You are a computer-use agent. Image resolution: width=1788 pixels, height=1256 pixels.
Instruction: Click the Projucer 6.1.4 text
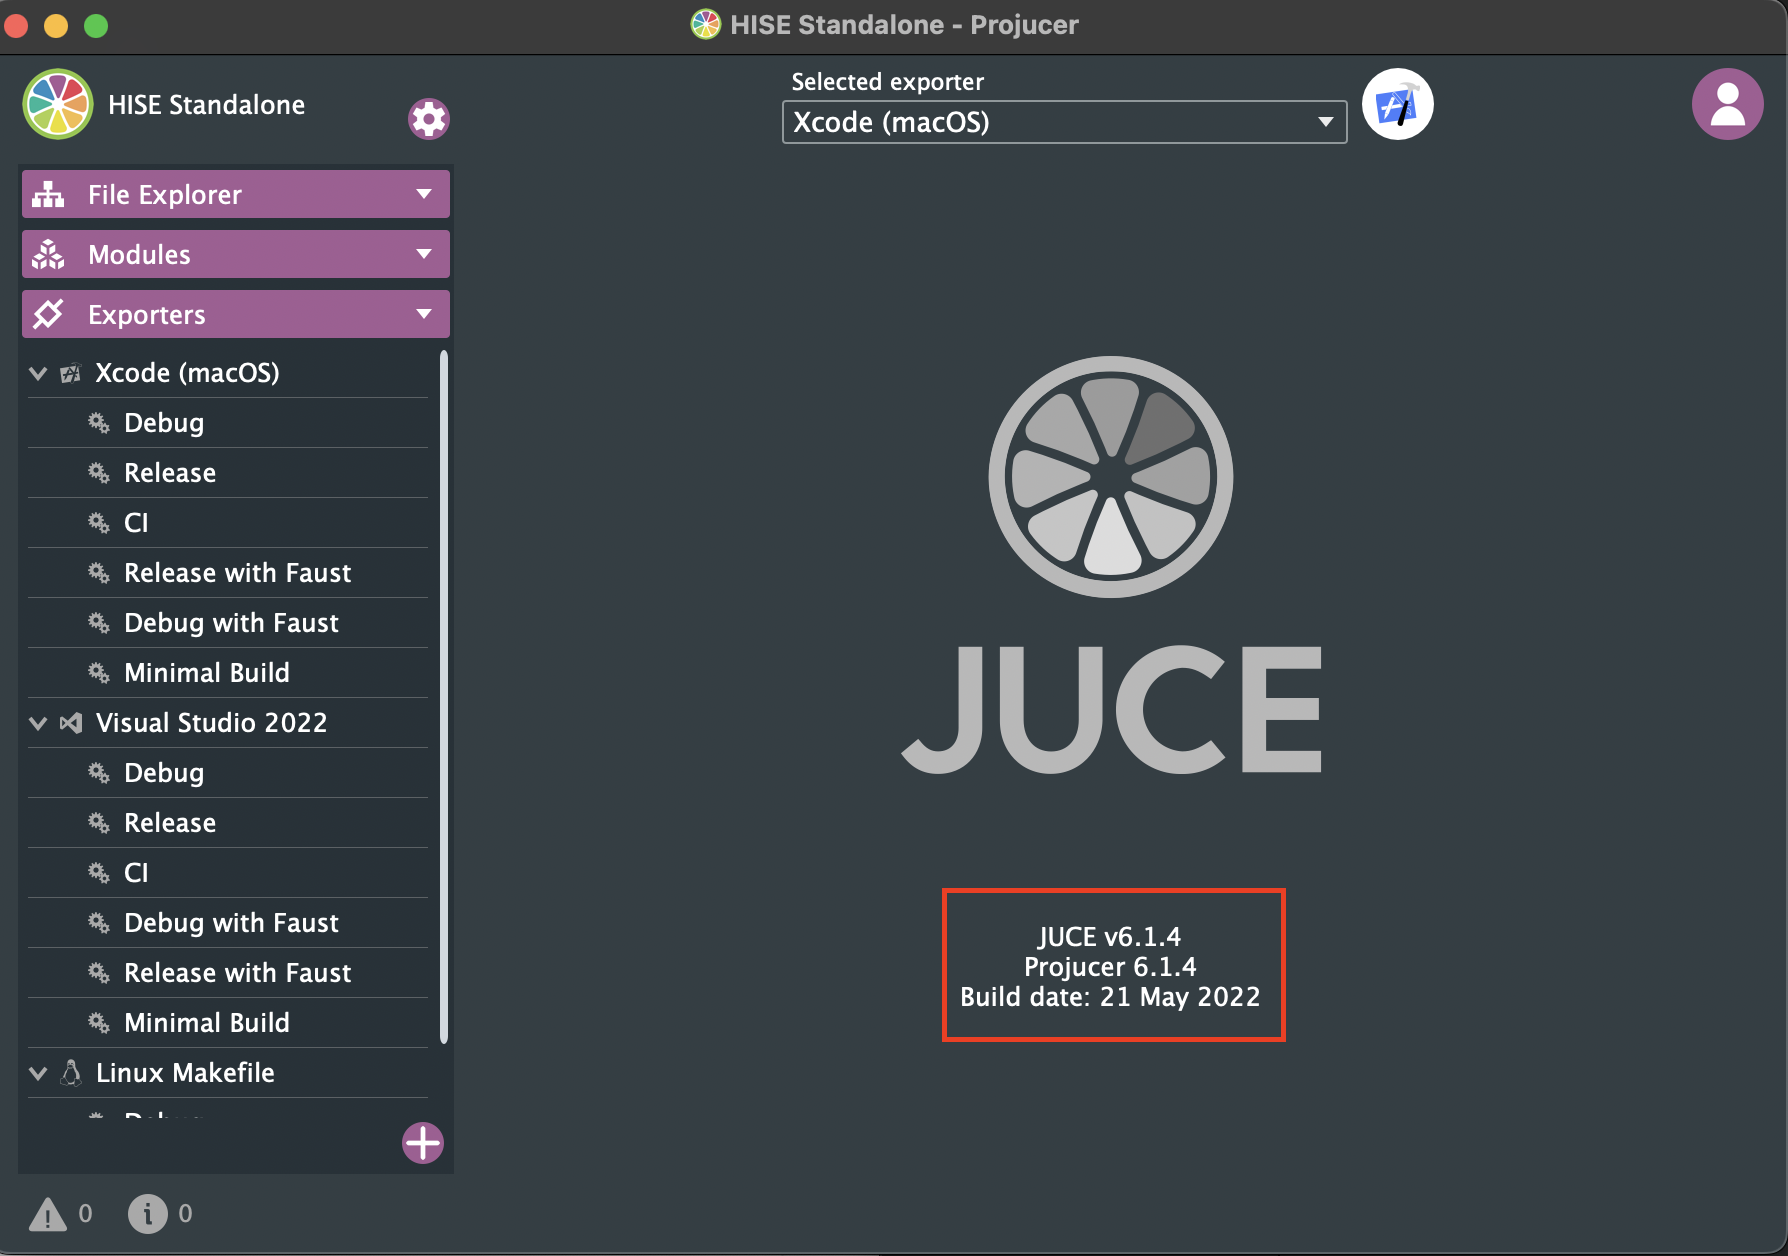pyautogui.click(x=1110, y=967)
